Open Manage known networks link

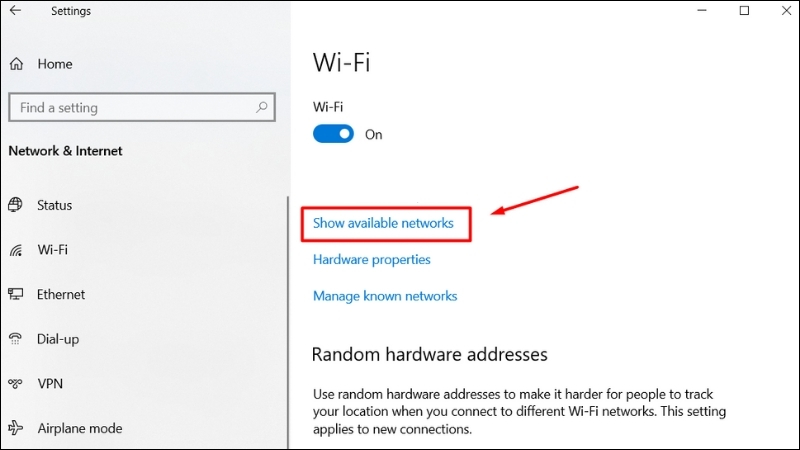tap(385, 296)
